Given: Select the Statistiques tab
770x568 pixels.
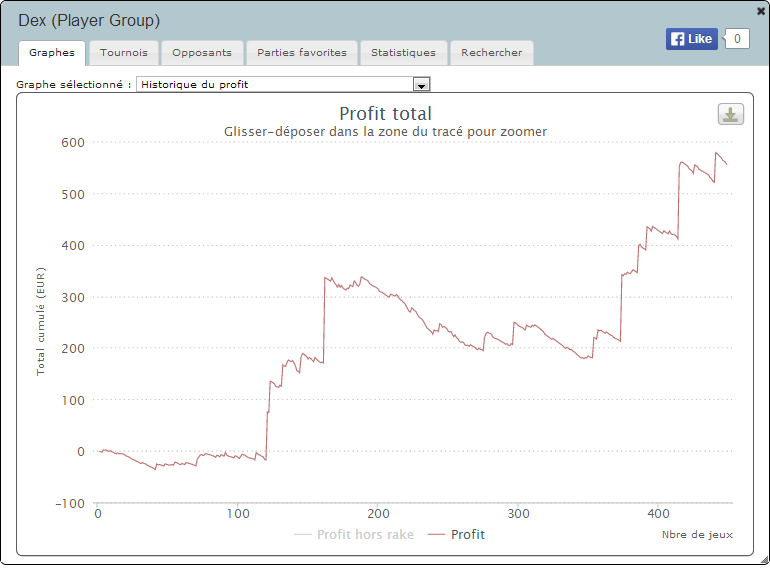Looking at the screenshot, I should [x=403, y=53].
